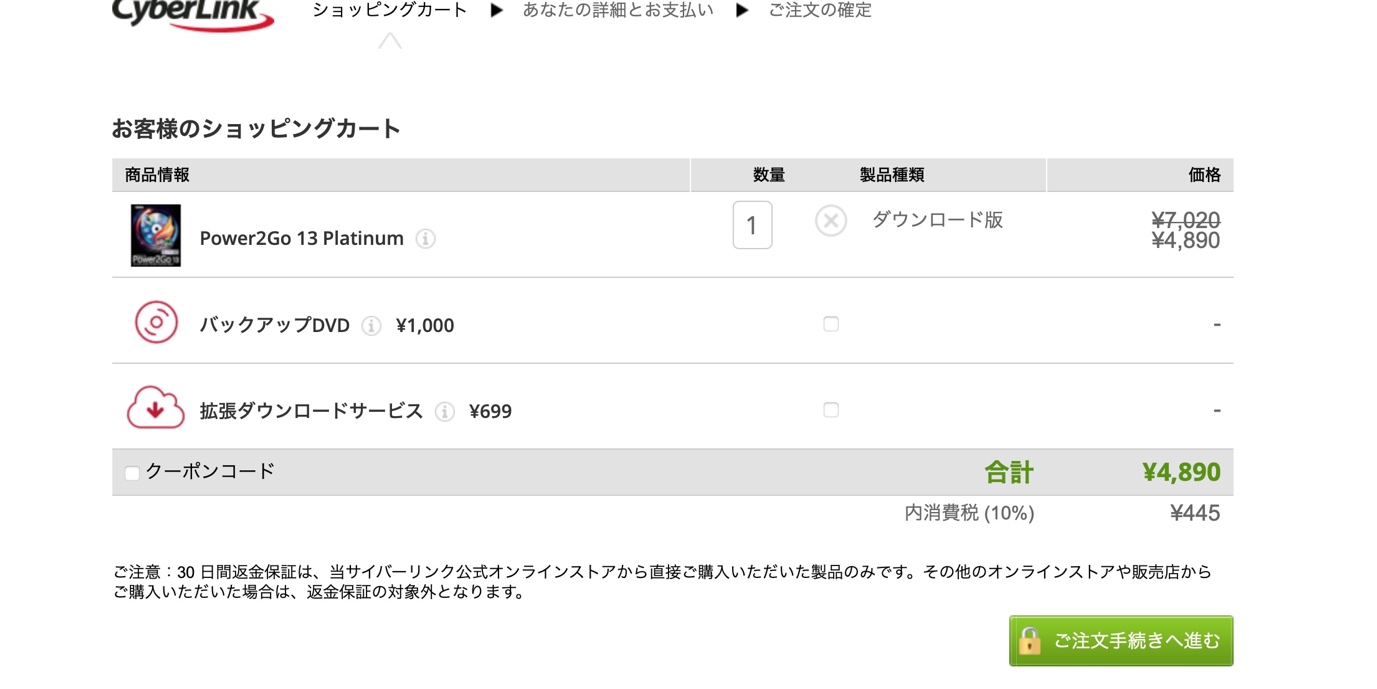Click the cloud download service icon
Image resolution: width=1377 pixels, height=689 pixels.
click(156, 408)
